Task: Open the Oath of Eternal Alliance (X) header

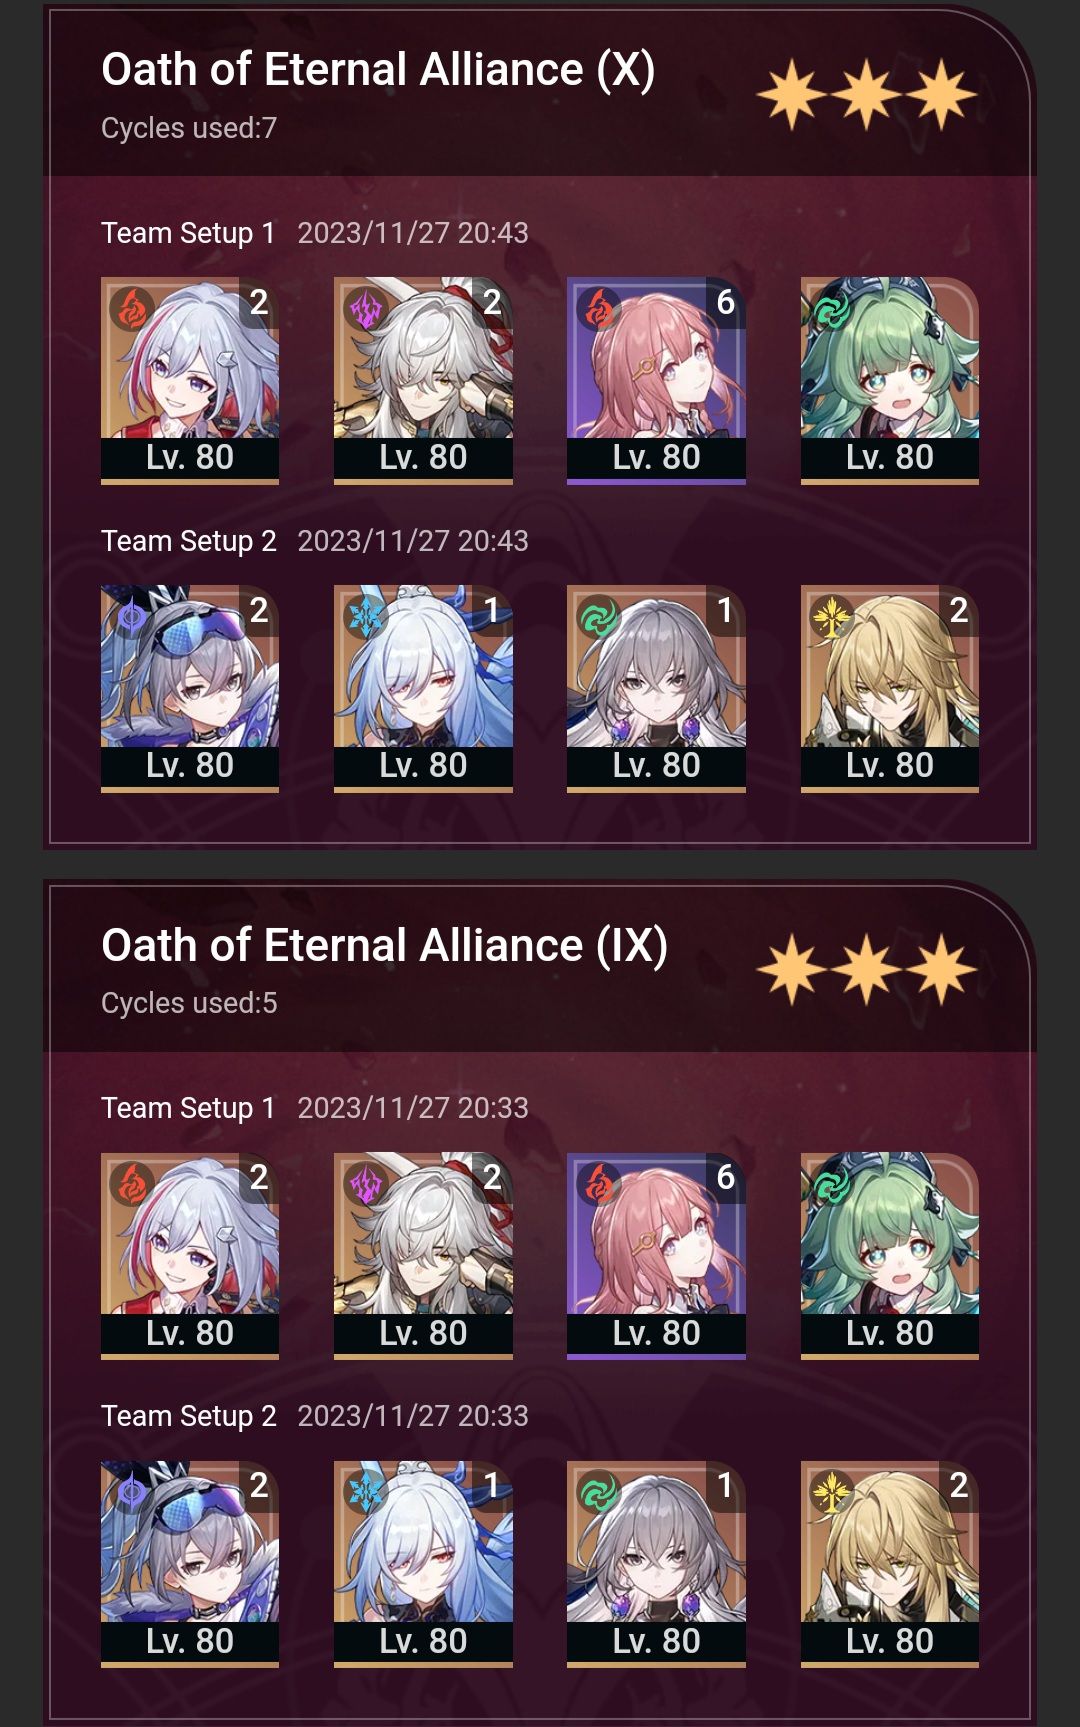Action: coord(378,70)
